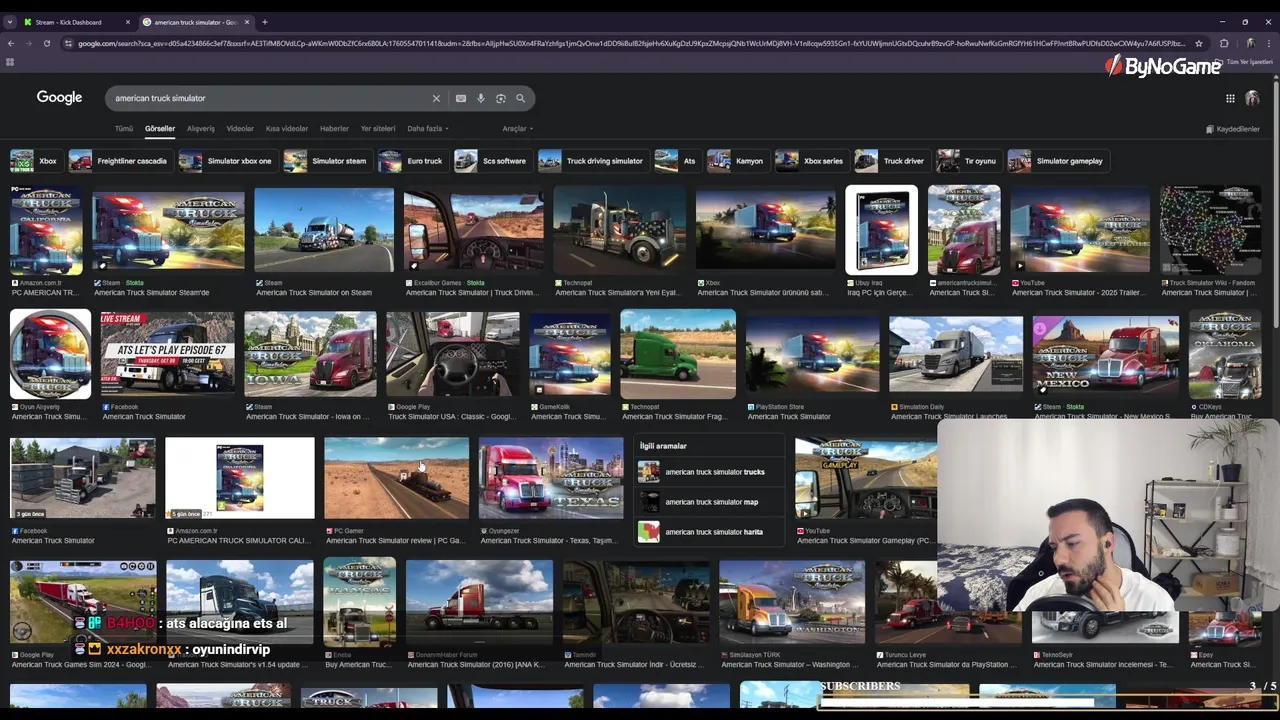Open the Google apps grid icon

[x=1230, y=98]
